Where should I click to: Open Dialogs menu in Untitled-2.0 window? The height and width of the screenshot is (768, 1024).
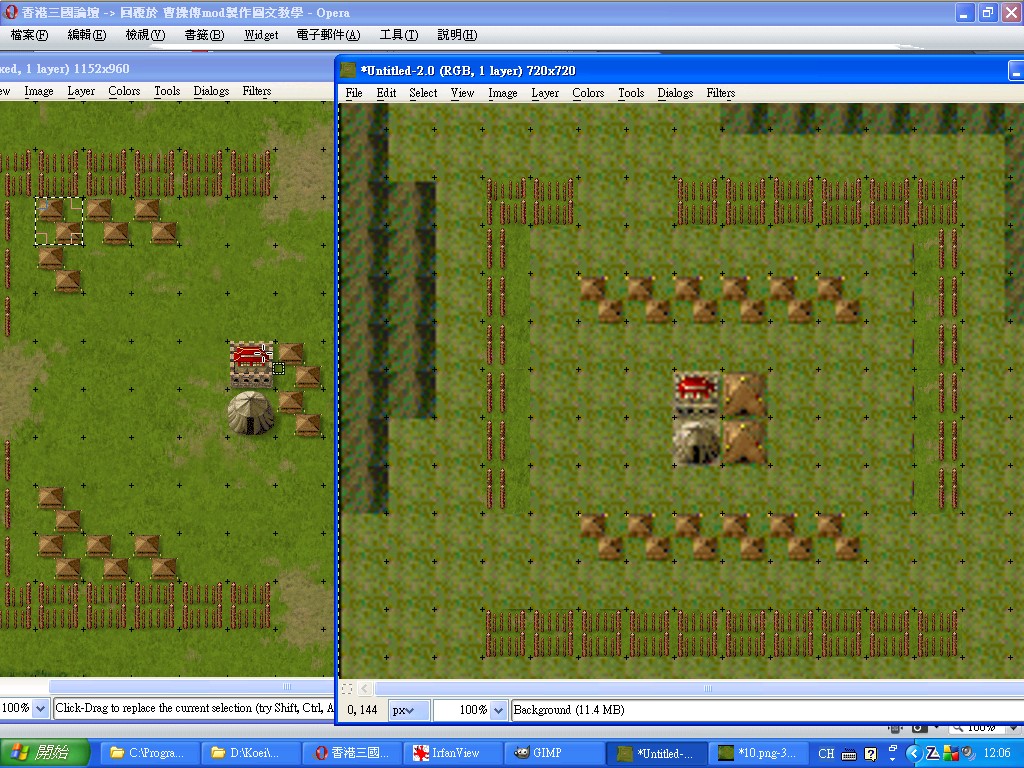point(675,93)
